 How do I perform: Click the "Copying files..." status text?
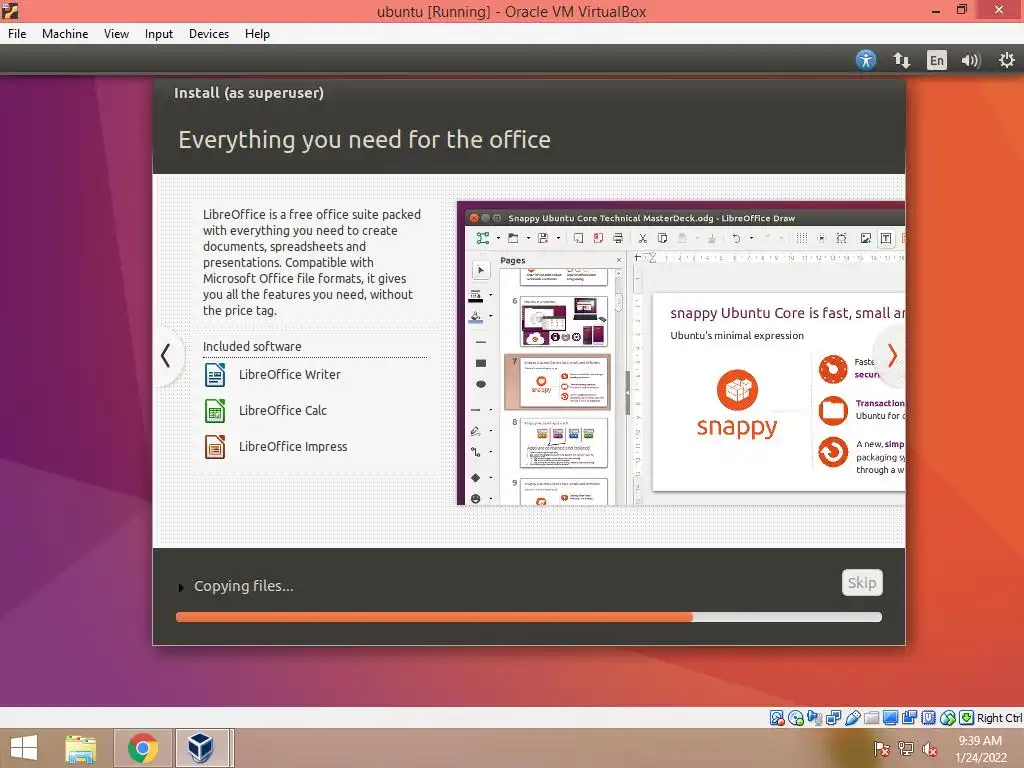[244, 586]
